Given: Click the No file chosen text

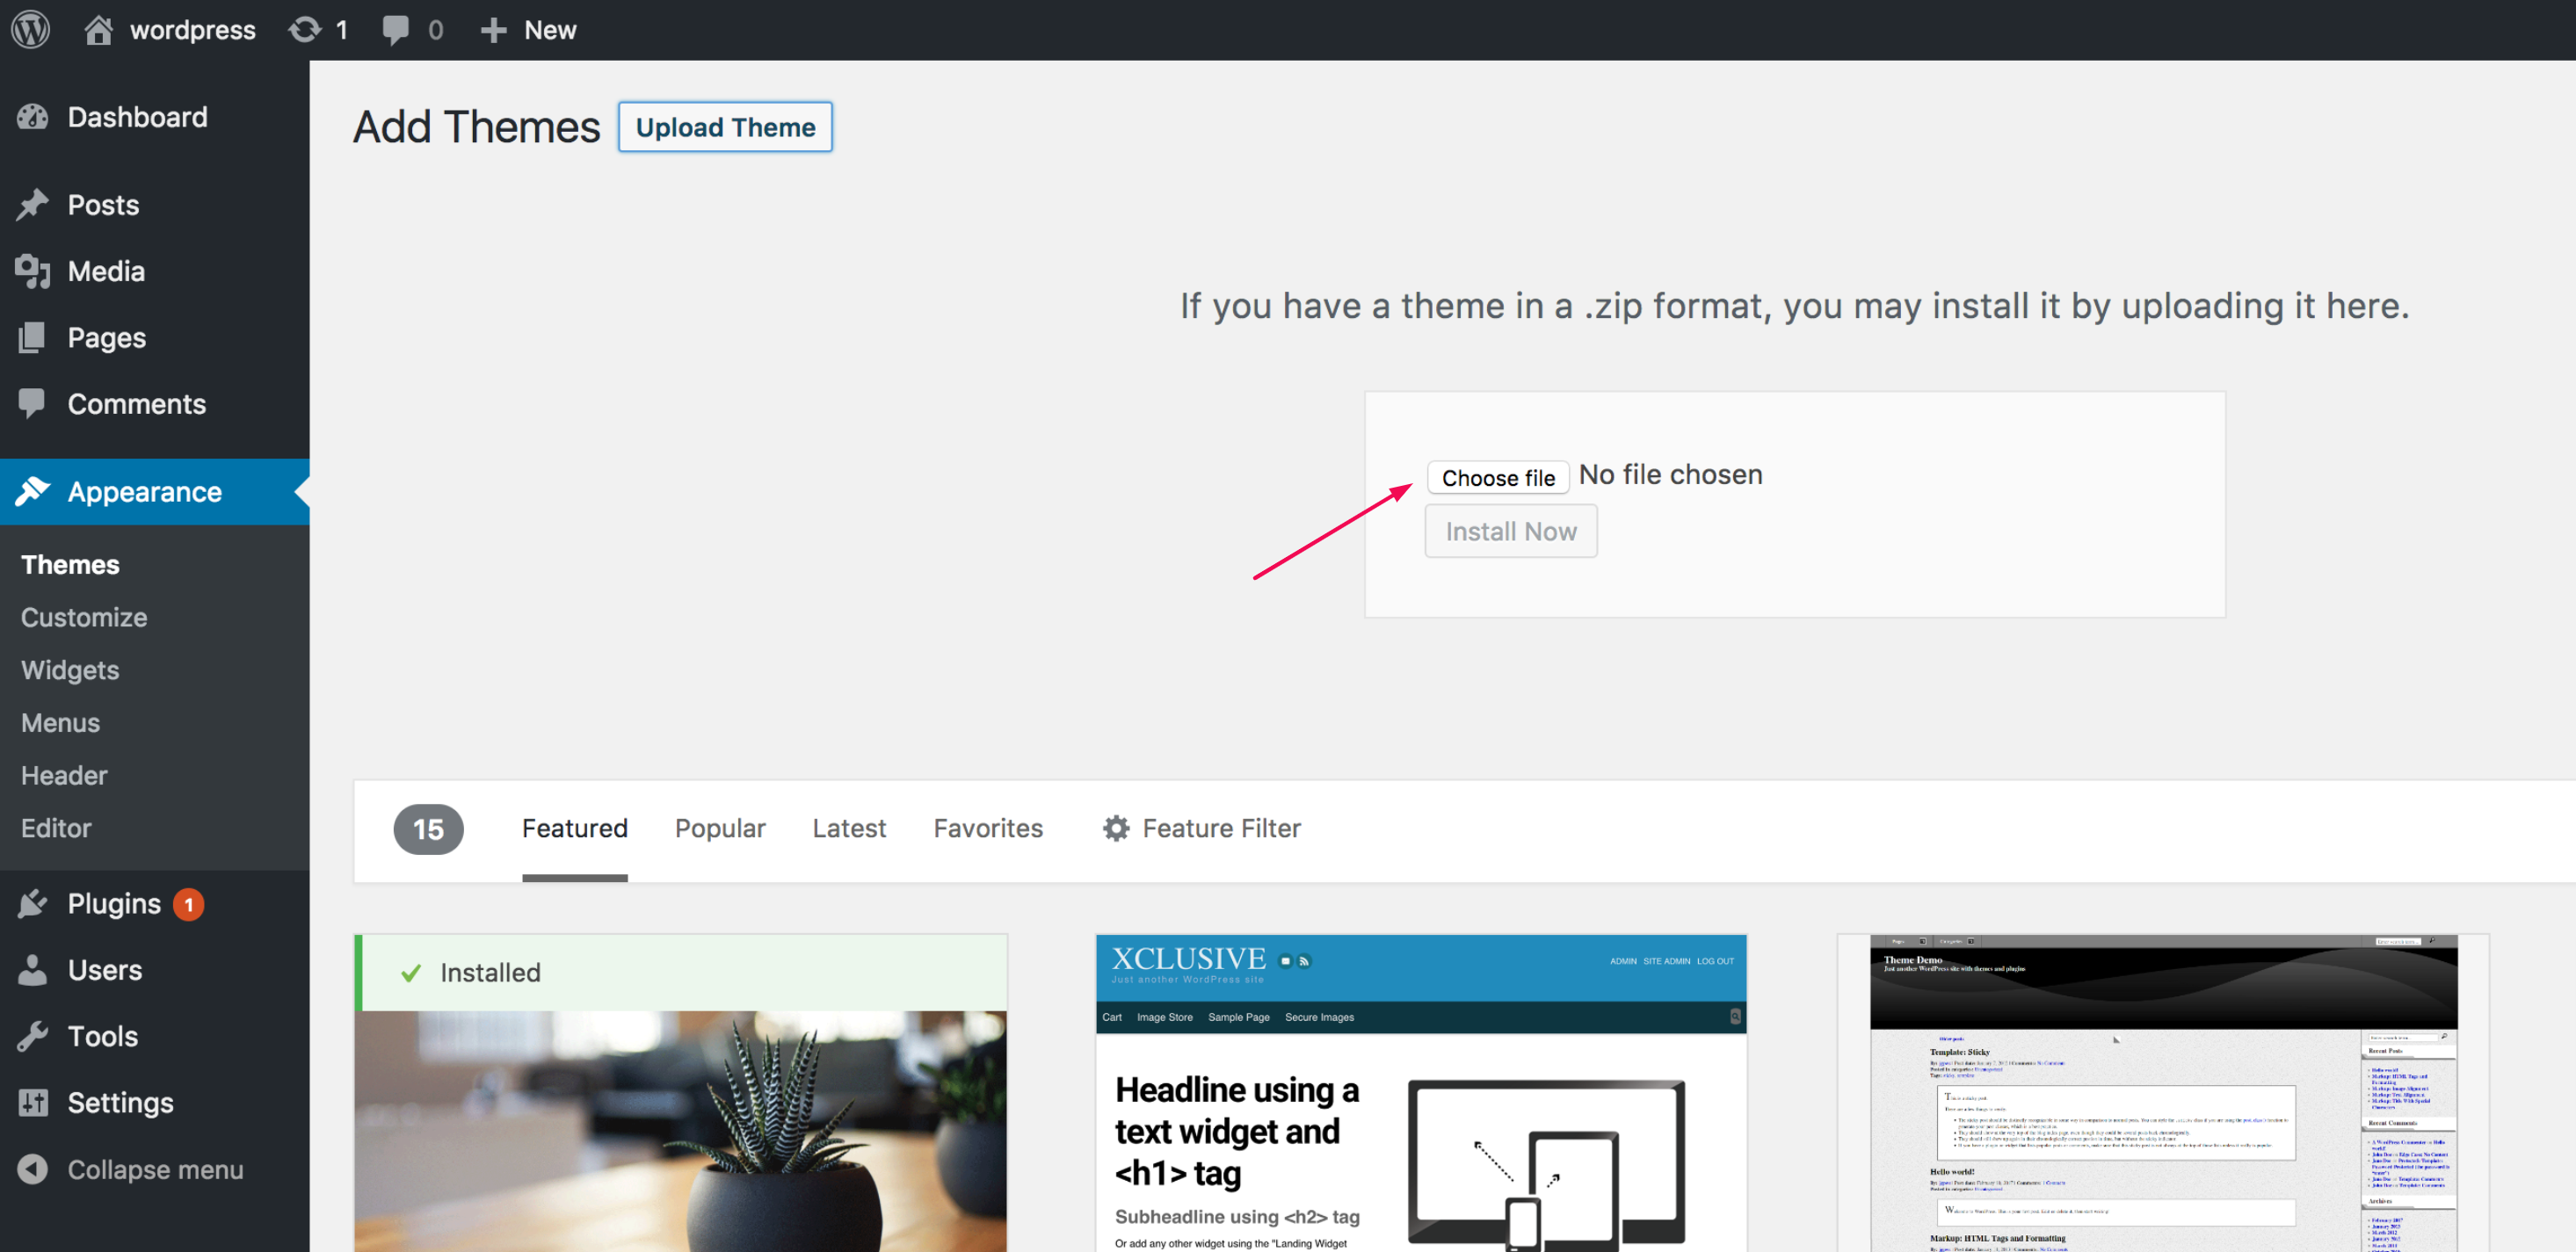Looking at the screenshot, I should coord(1670,475).
